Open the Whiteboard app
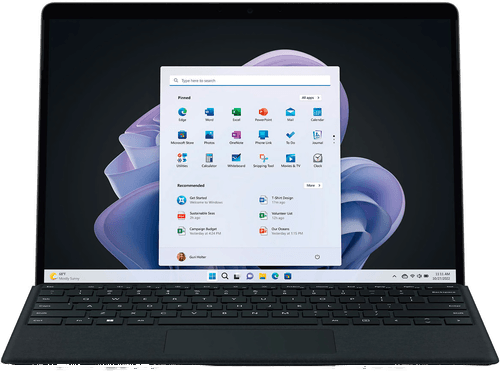The height and width of the screenshot is (371, 500). point(236,160)
